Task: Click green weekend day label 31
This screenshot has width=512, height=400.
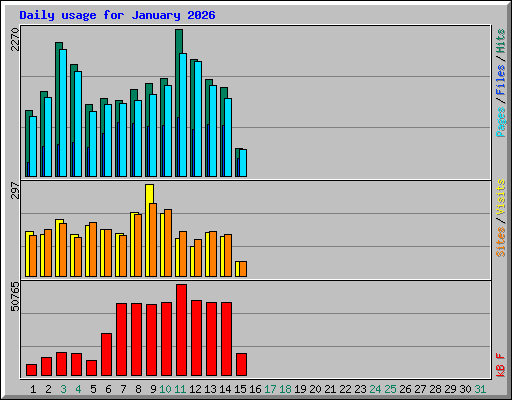Action: click(480, 389)
